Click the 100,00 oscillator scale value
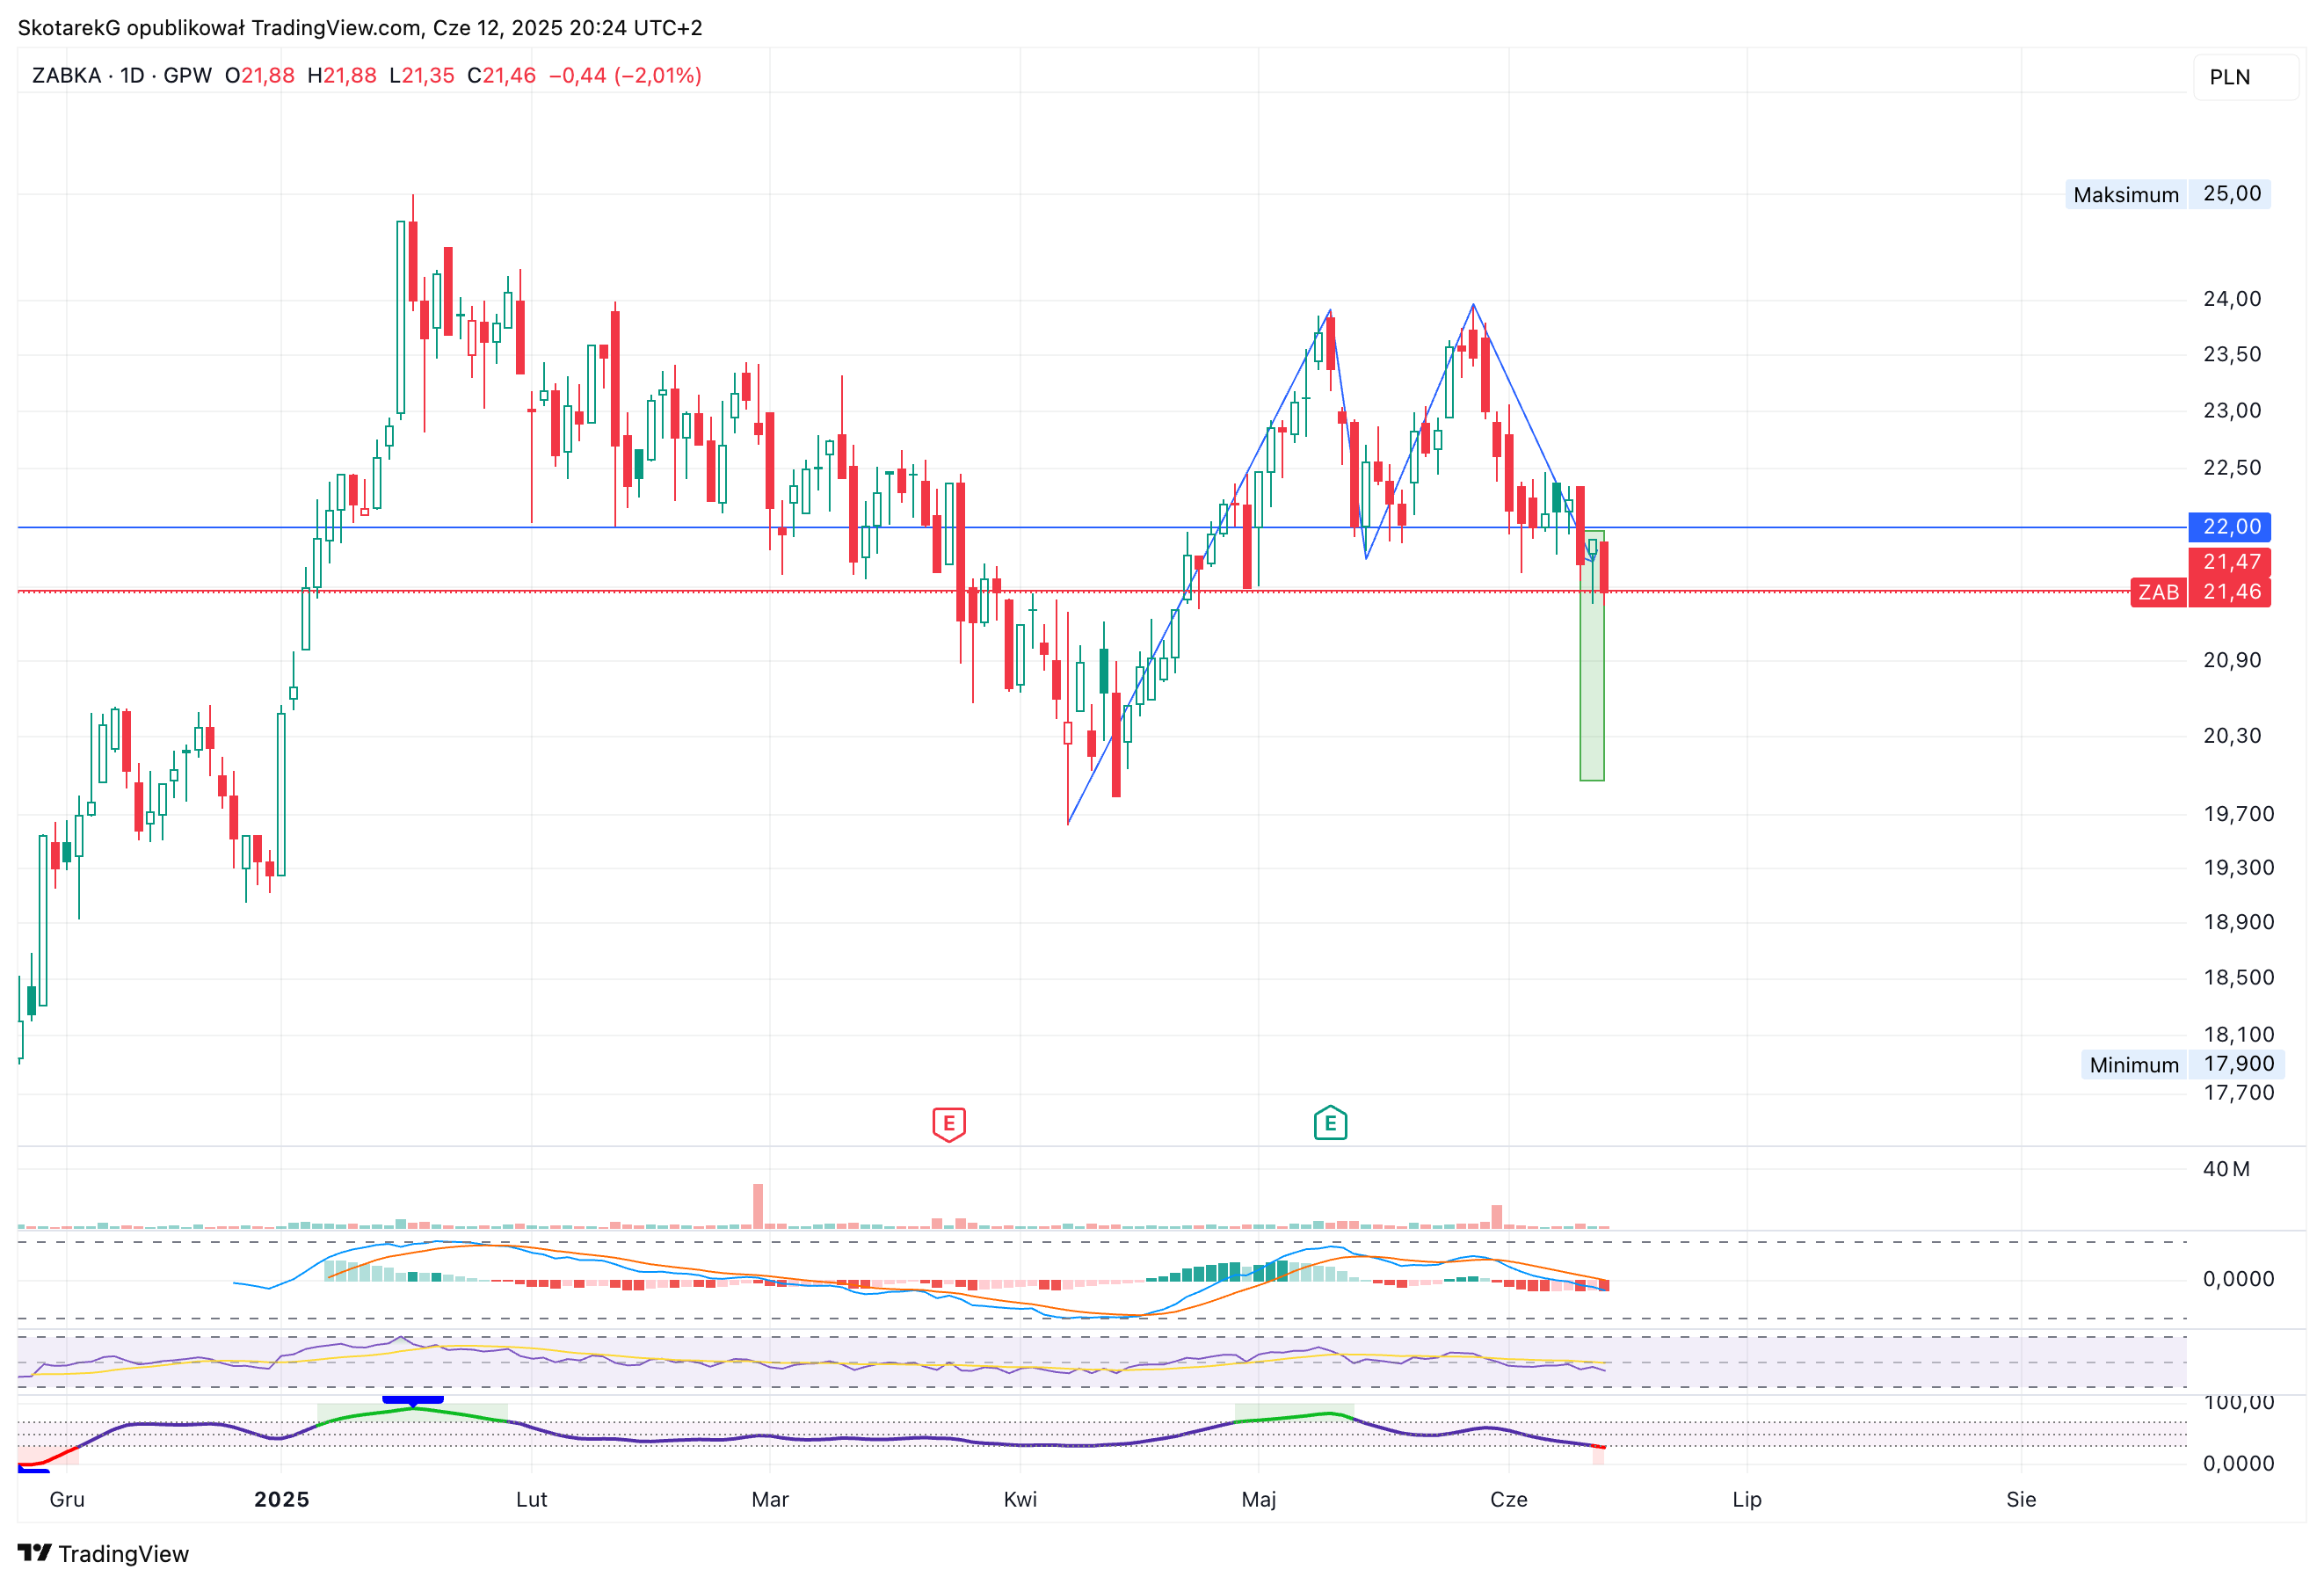 coord(2238,1402)
